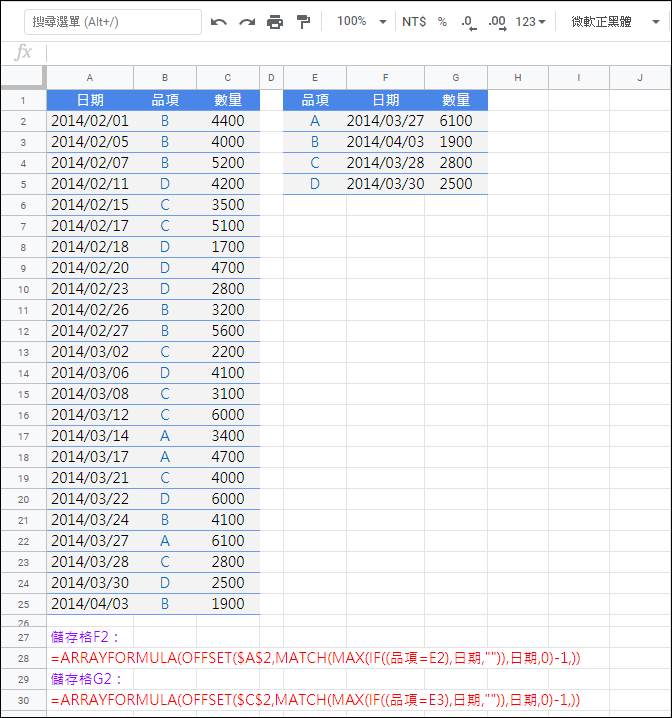Click cell E4 containing C
Image resolution: width=672 pixels, height=718 pixels.
click(x=315, y=163)
